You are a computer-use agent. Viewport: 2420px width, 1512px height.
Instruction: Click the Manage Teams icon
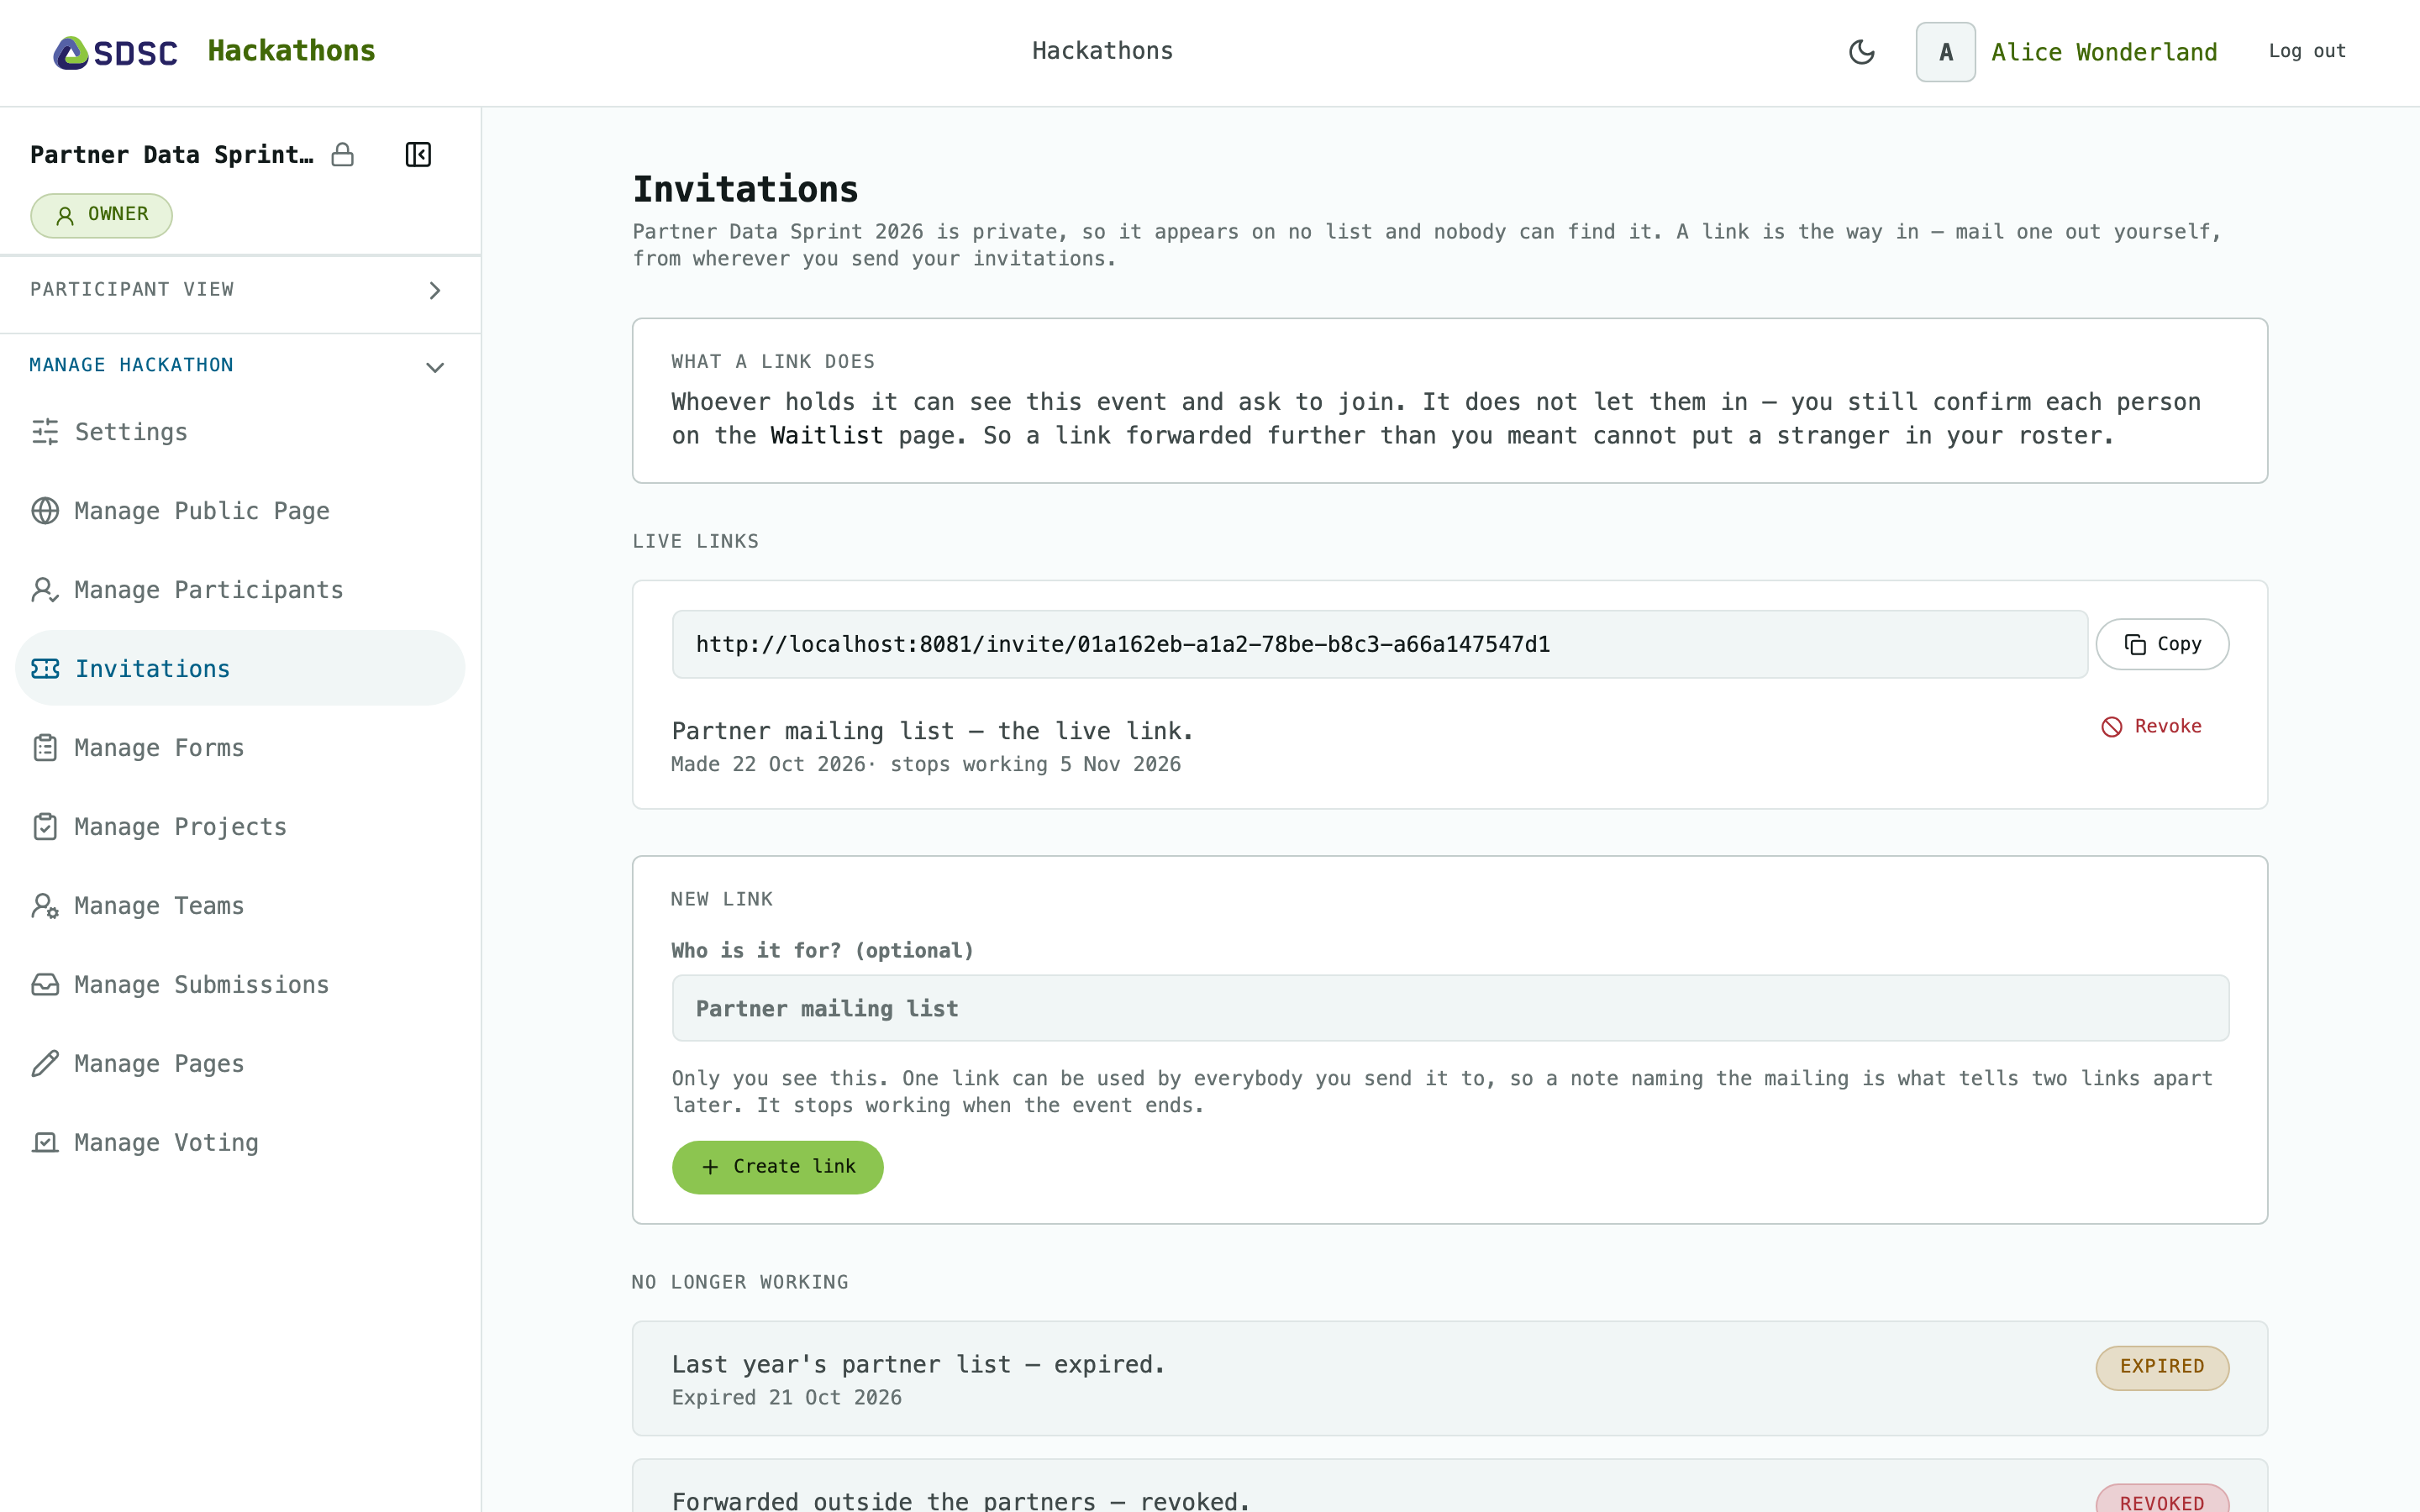(45, 906)
